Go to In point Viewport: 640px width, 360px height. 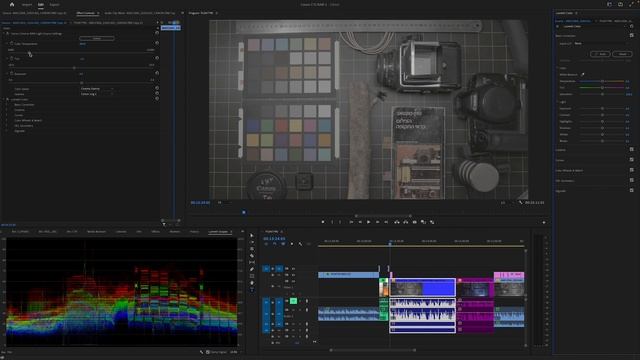pyautogui.click(x=351, y=222)
